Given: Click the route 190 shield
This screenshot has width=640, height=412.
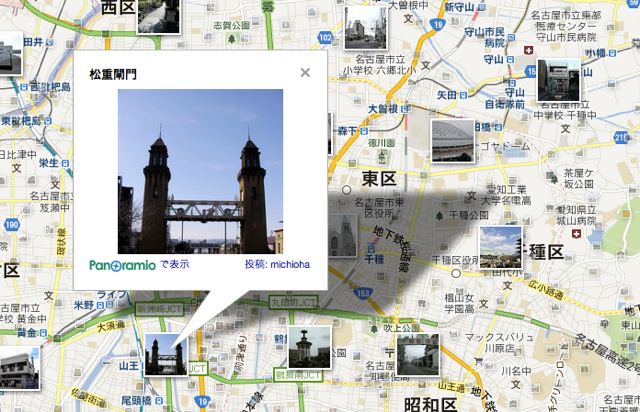Looking at the screenshot, I should (12, 225).
